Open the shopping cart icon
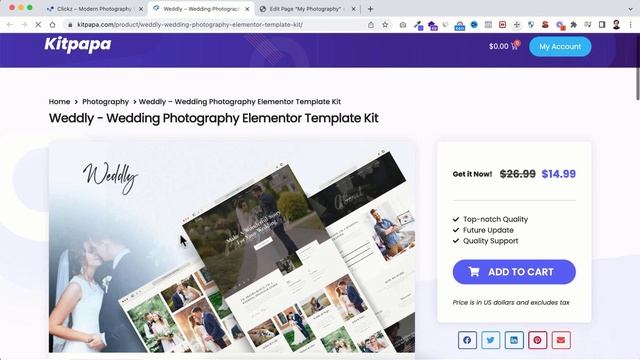 click(515, 46)
